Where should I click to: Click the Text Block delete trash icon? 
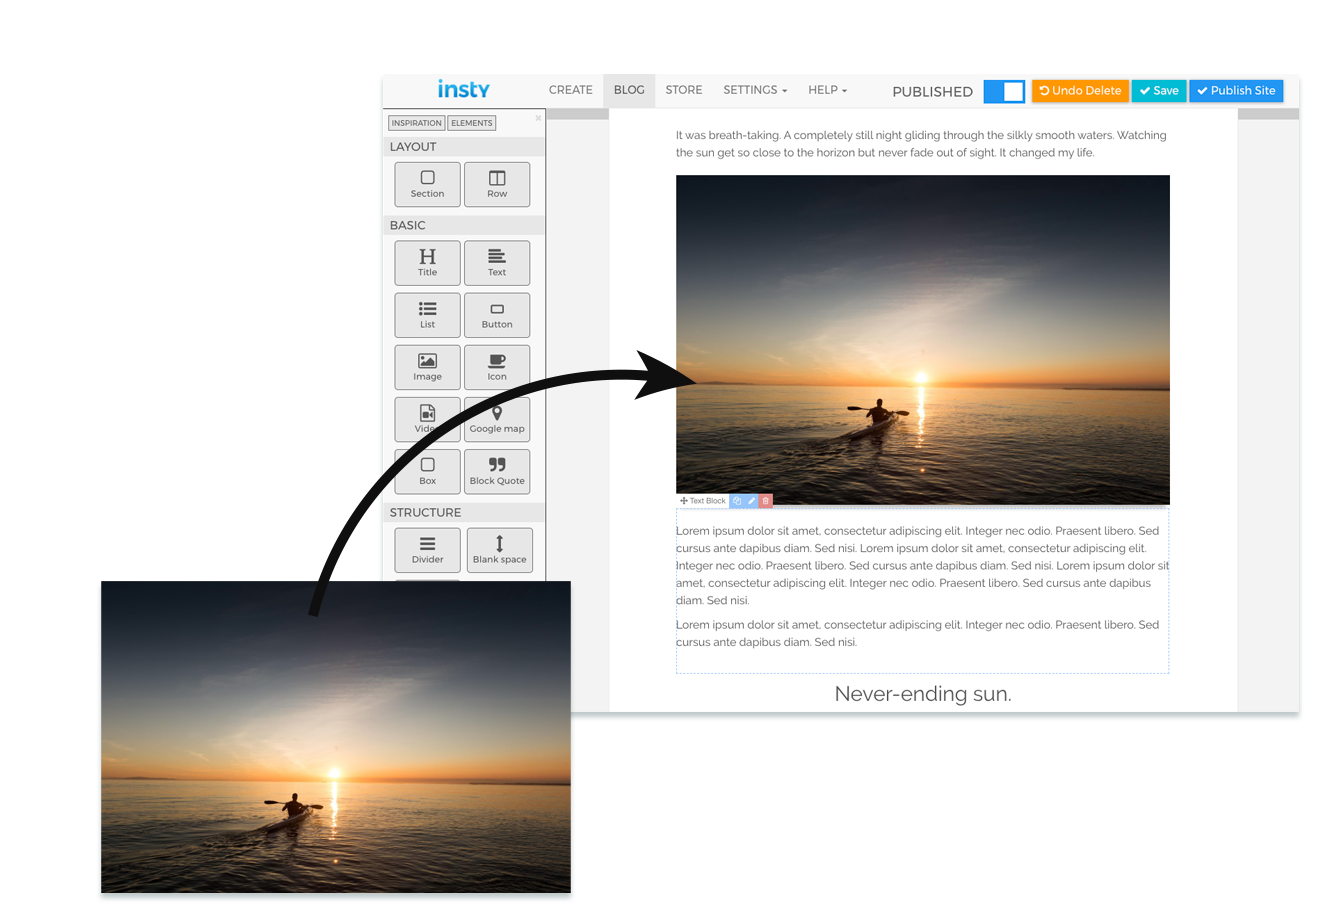pyautogui.click(x=766, y=501)
